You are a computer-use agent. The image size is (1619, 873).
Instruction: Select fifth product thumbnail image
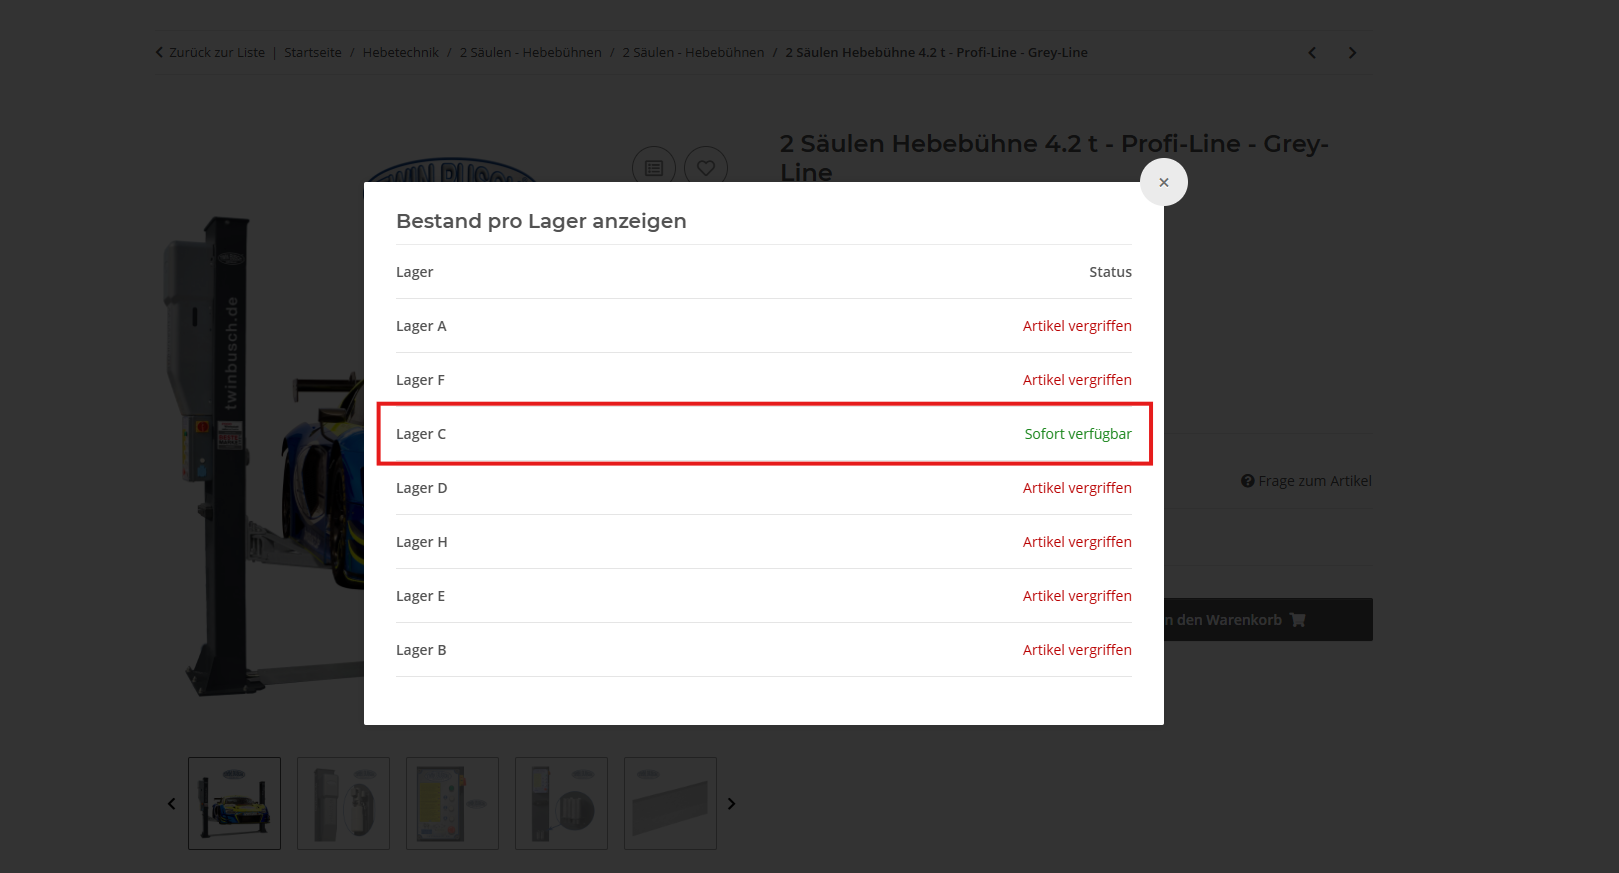tap(670, 803)
